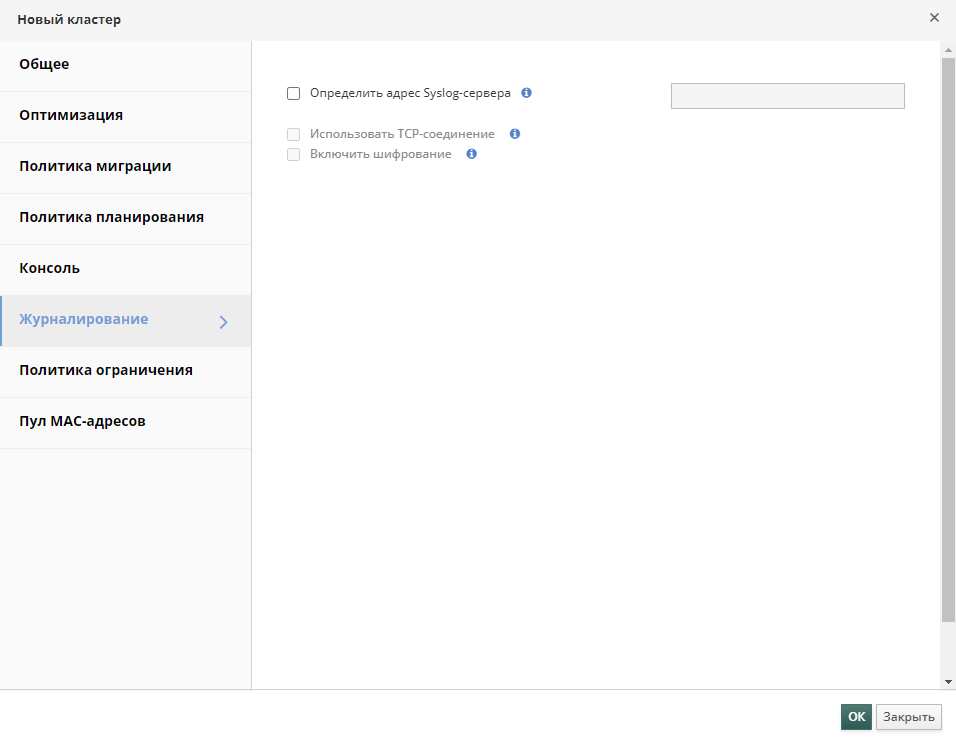Show info icon next to TCP connection option
This screenshot has height=745, width=956.
pyautogui.click(x=515, y=134)
